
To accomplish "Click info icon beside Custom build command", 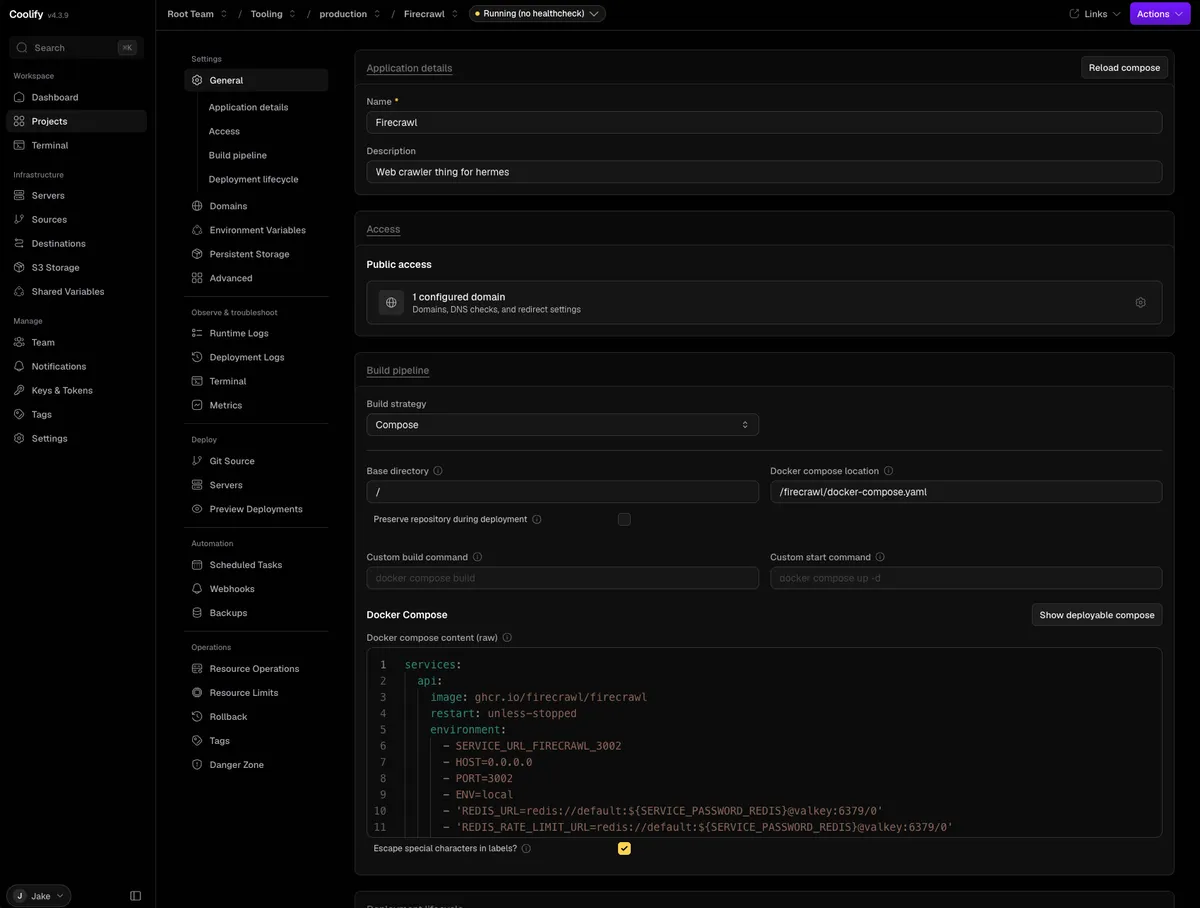I will point(477,557).
